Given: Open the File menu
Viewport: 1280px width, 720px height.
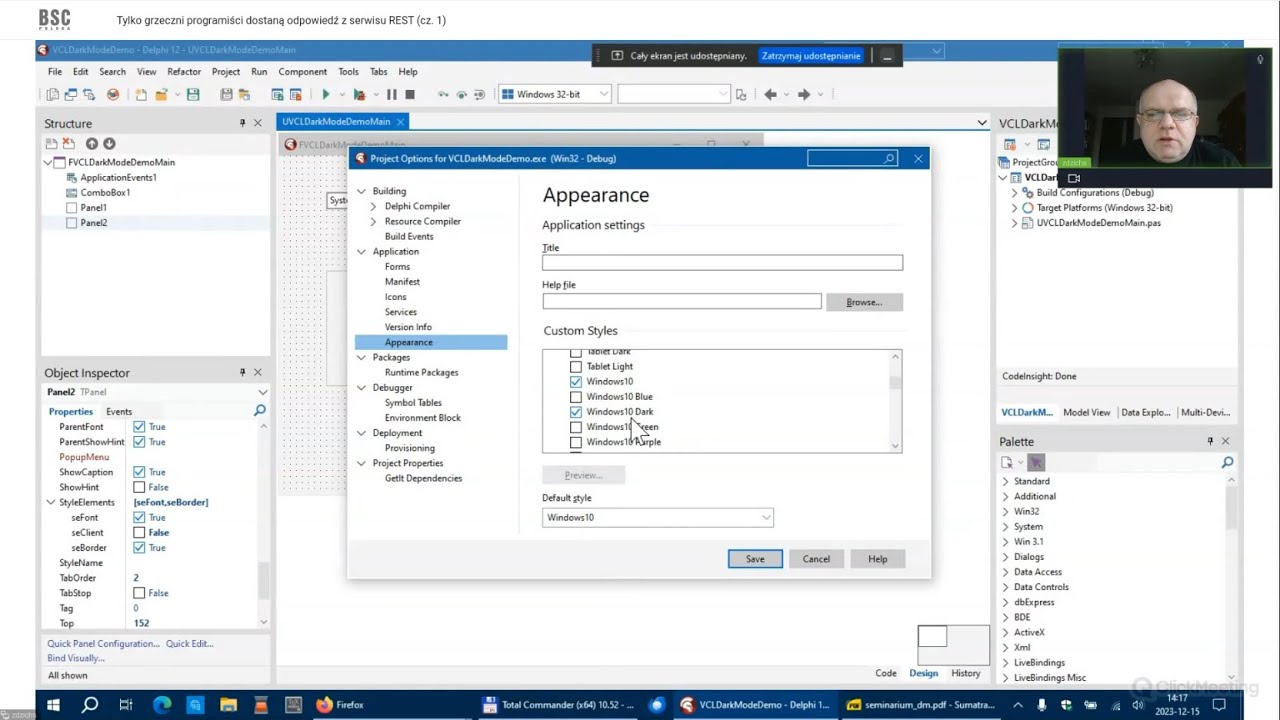Looking at the screenshot, I should point(55,72).
